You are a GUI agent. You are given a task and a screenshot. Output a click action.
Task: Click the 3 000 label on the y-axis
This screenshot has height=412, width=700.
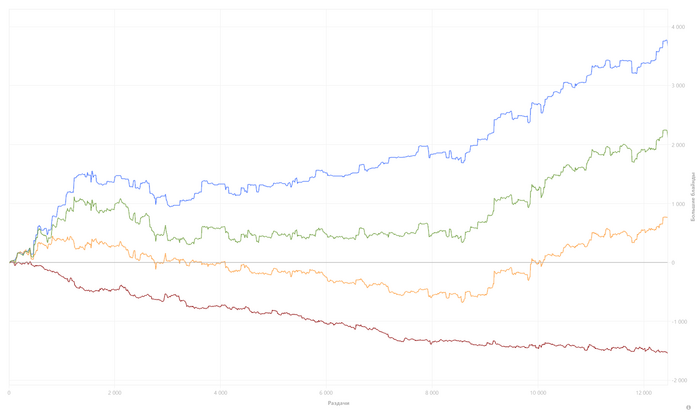click(x=679, y=86)
